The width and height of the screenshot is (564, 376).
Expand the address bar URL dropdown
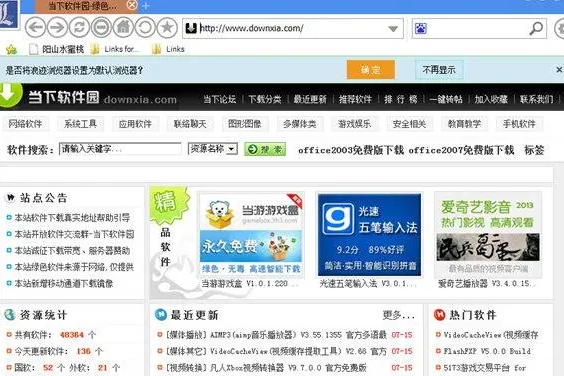(393, 29)
